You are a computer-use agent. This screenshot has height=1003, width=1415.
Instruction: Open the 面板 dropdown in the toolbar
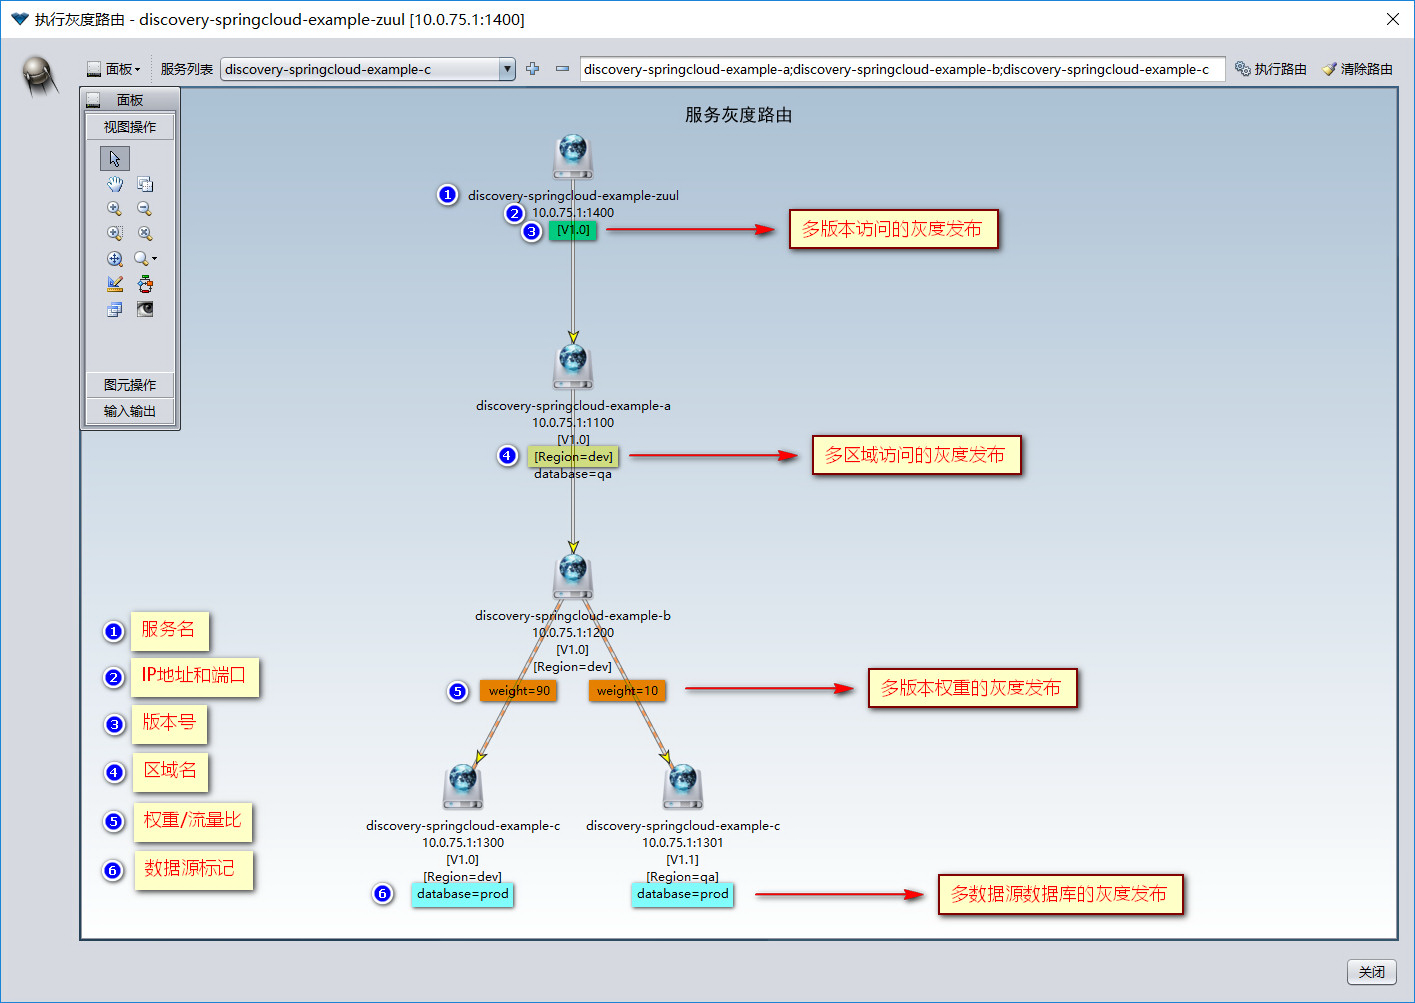(x=114, y=69)
